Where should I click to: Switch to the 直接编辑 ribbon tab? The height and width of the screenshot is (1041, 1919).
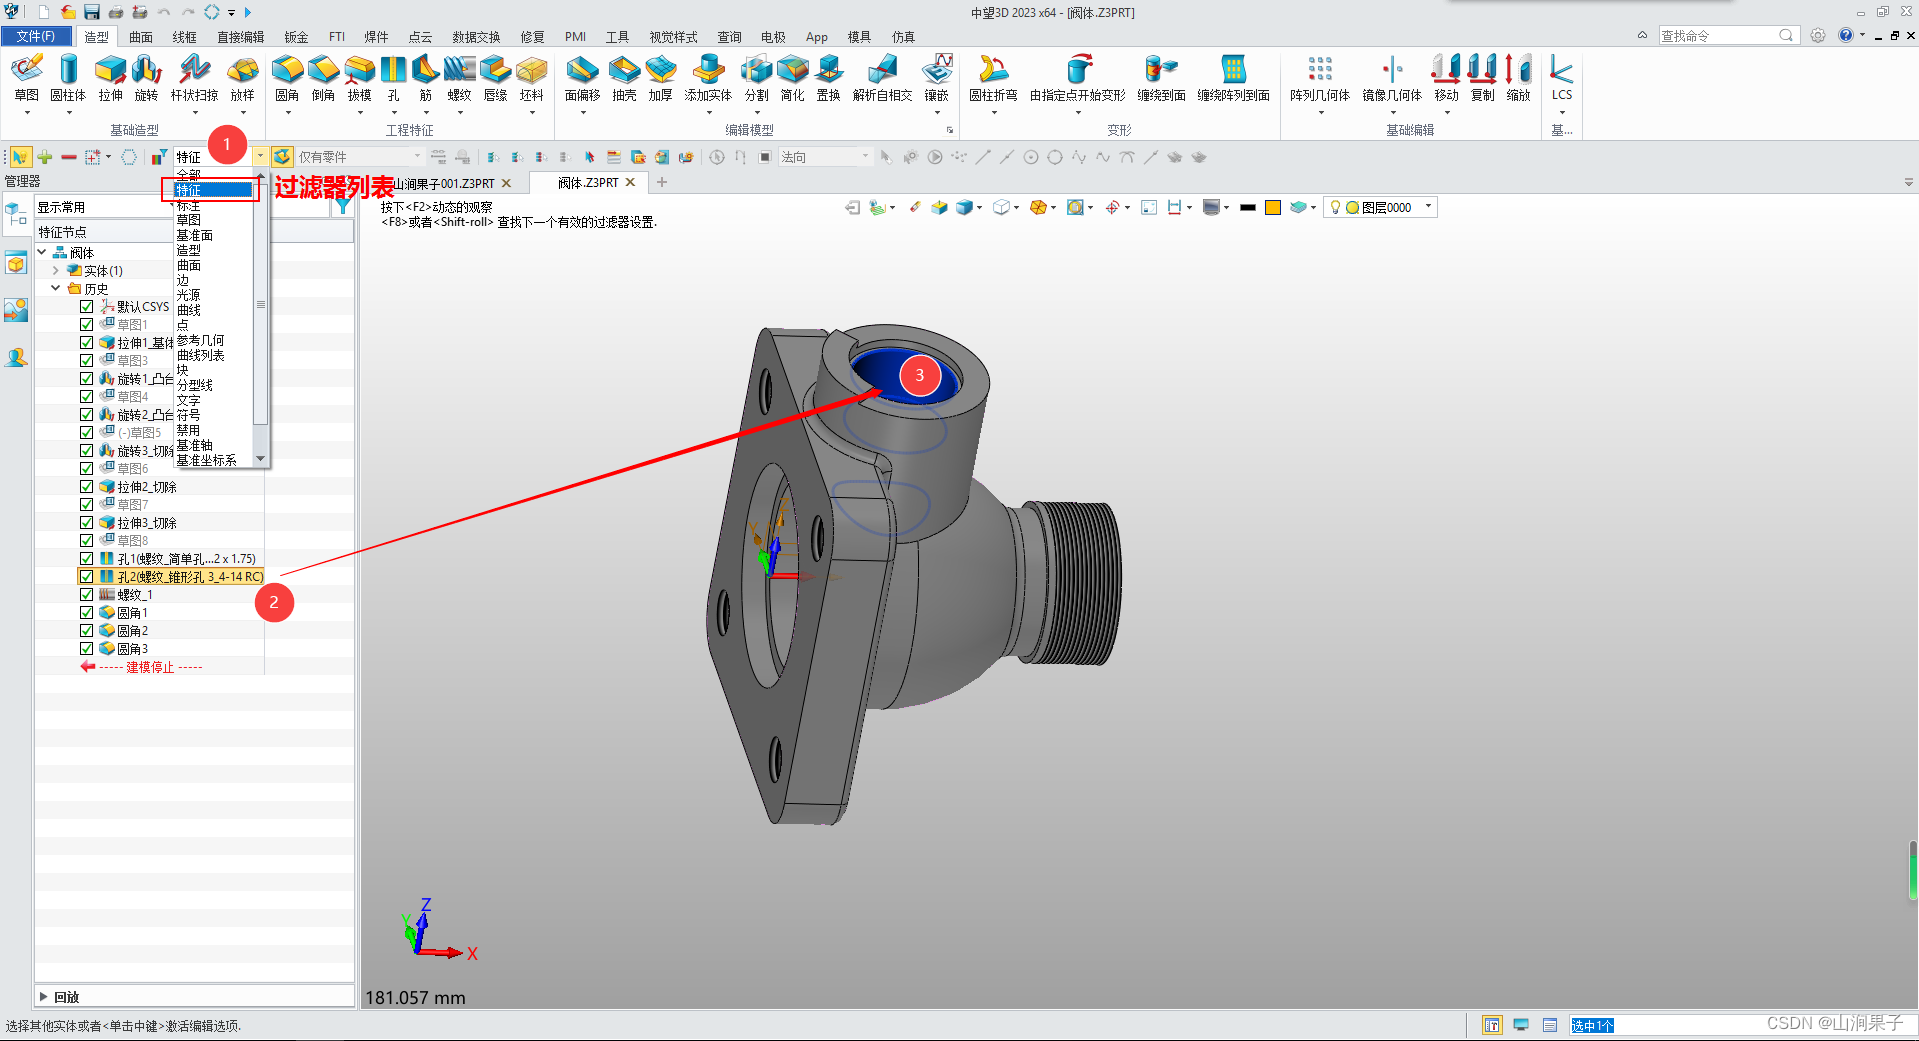pyautogui.click(x=241, y=37)
